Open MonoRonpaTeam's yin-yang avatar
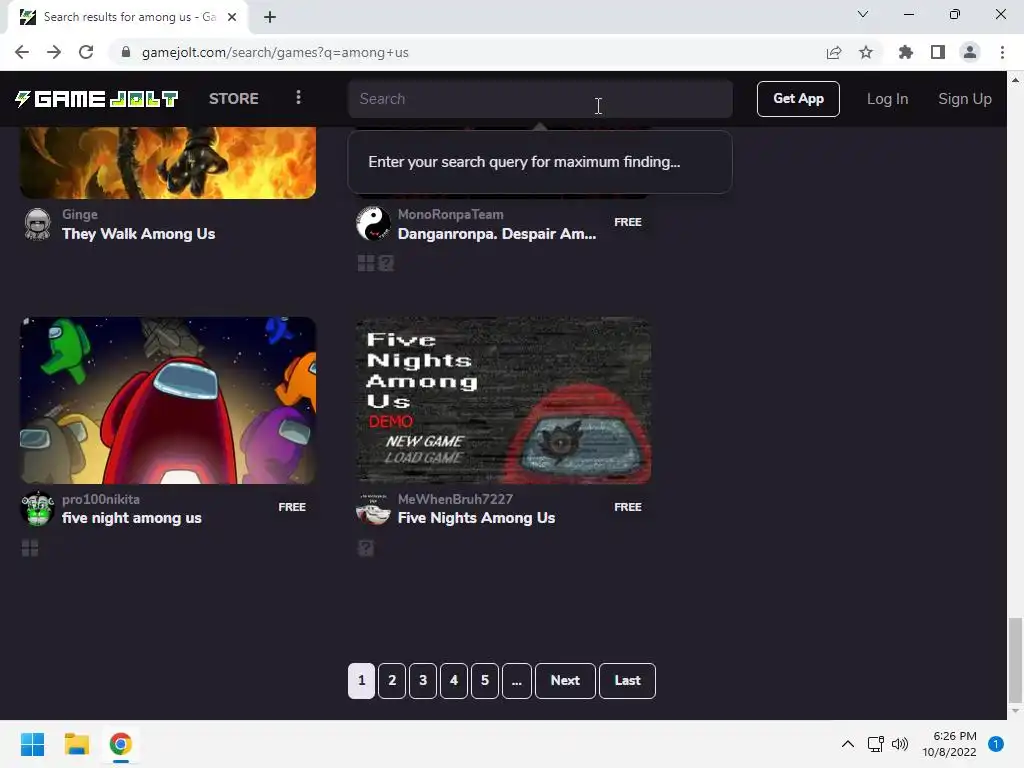 coord(374,223)
